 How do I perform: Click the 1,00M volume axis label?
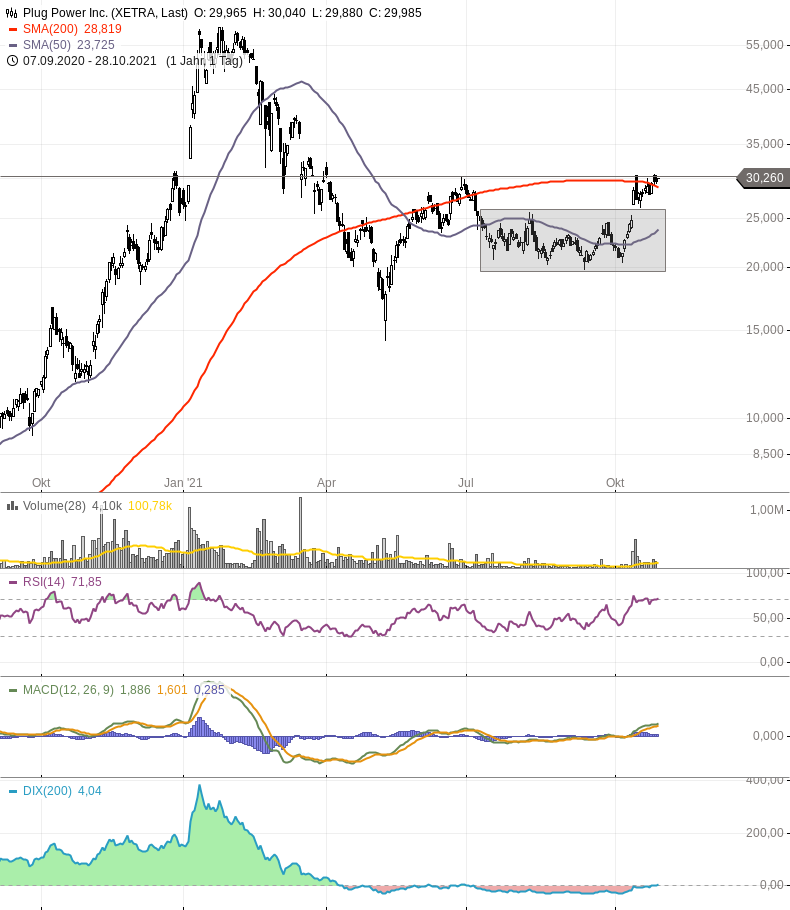(x=766, y=510)
